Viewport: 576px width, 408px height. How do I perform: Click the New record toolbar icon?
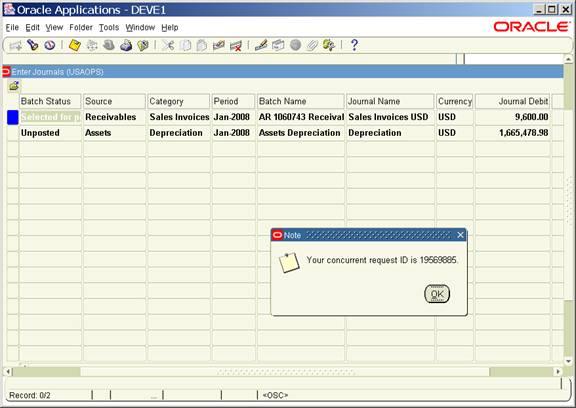(x=15, y=46)
